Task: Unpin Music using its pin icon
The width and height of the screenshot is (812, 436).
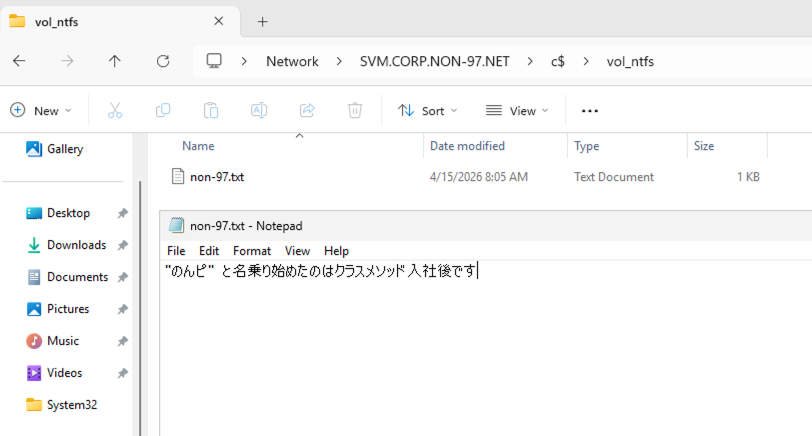Action: pos(123,341)
